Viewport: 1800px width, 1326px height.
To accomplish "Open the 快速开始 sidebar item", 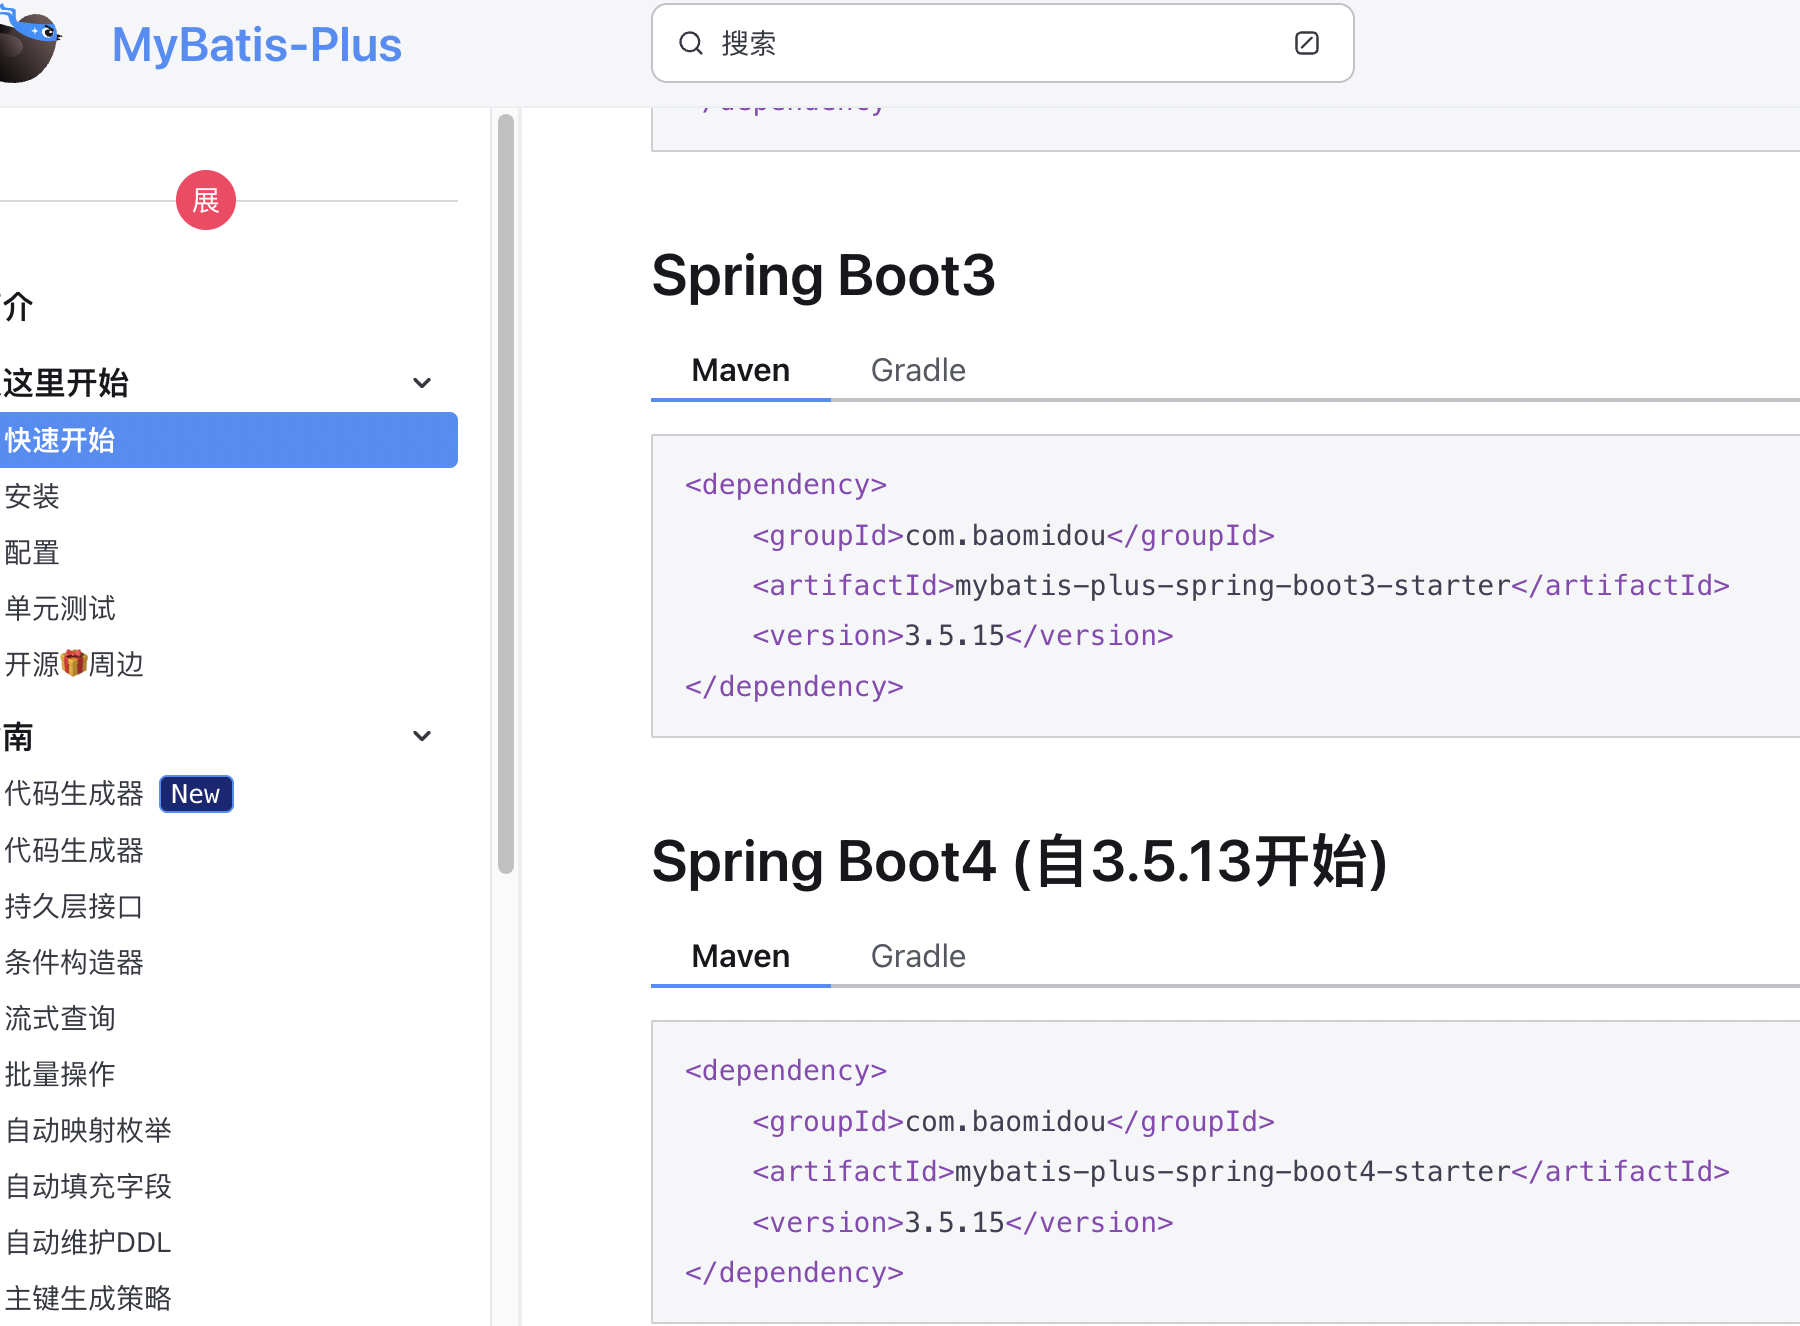I will click(229, 440).
